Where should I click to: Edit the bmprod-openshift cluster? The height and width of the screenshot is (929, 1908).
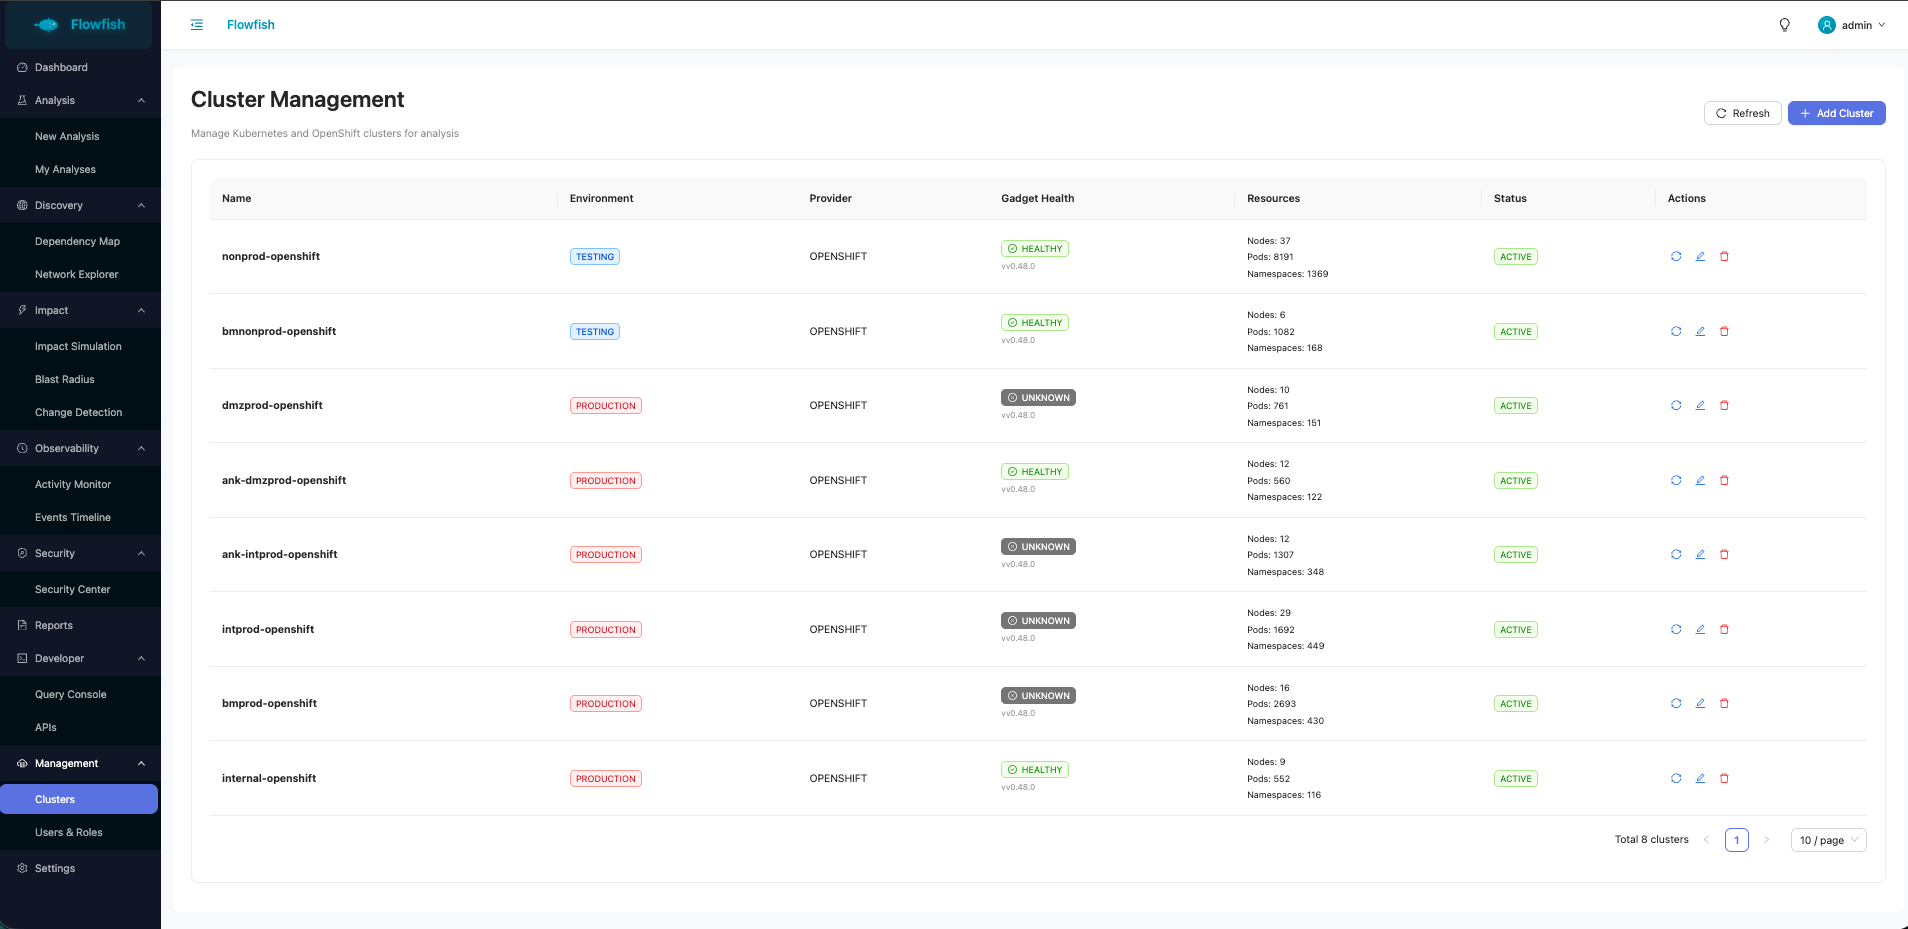[x=1700, y=703]
